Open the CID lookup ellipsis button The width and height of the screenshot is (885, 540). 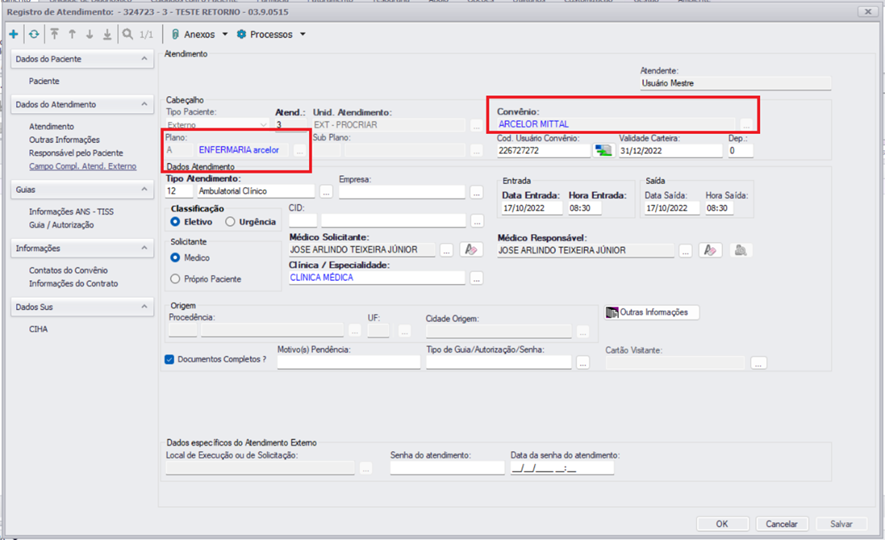(477, 221)
